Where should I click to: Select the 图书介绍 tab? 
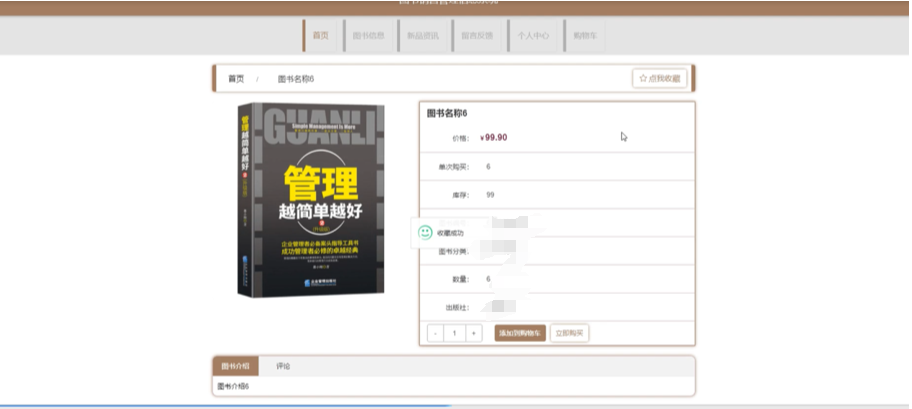pos(236,366)
